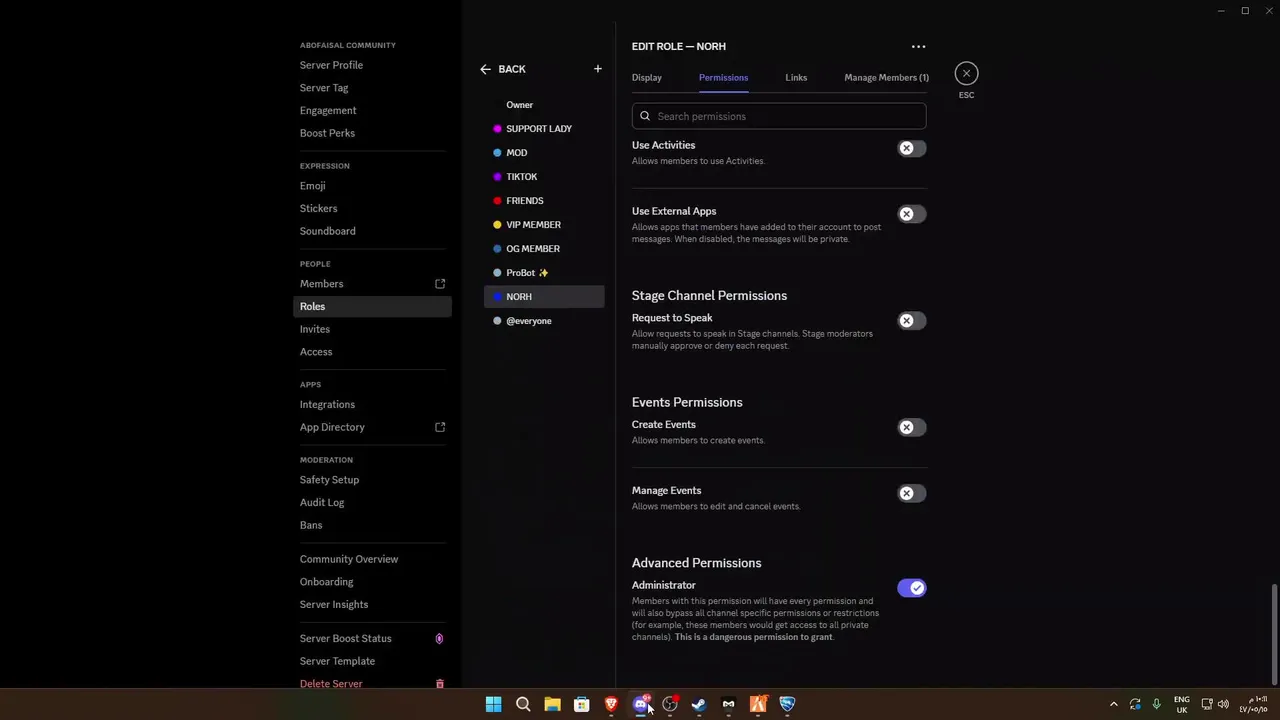Click external link icon beside Members
Viewport: 1280px width, 720px height.
pos(440,284)
